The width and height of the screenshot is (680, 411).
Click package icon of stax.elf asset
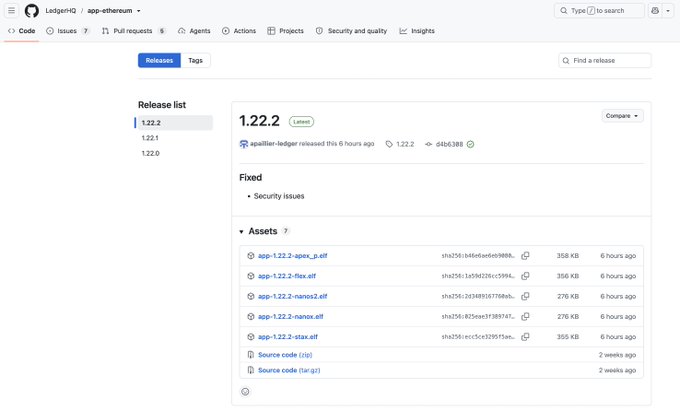[251, 337]
